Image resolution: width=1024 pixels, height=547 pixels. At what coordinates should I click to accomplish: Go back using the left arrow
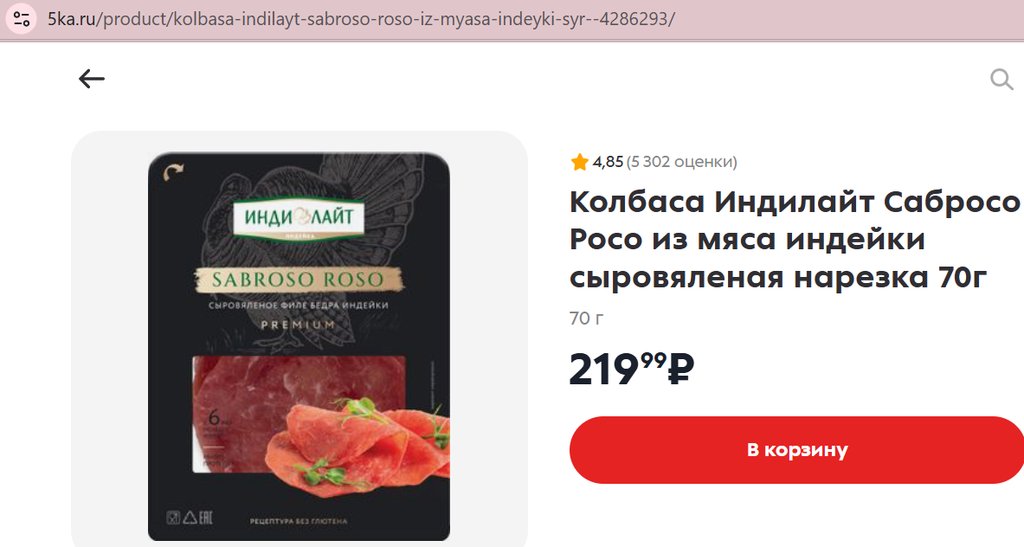point(91,79)
